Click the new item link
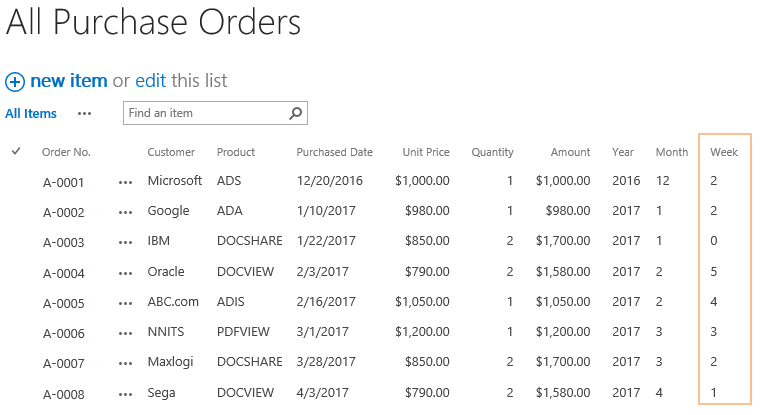This screenshot has width=762, height=415. click(x=69, y=81)
